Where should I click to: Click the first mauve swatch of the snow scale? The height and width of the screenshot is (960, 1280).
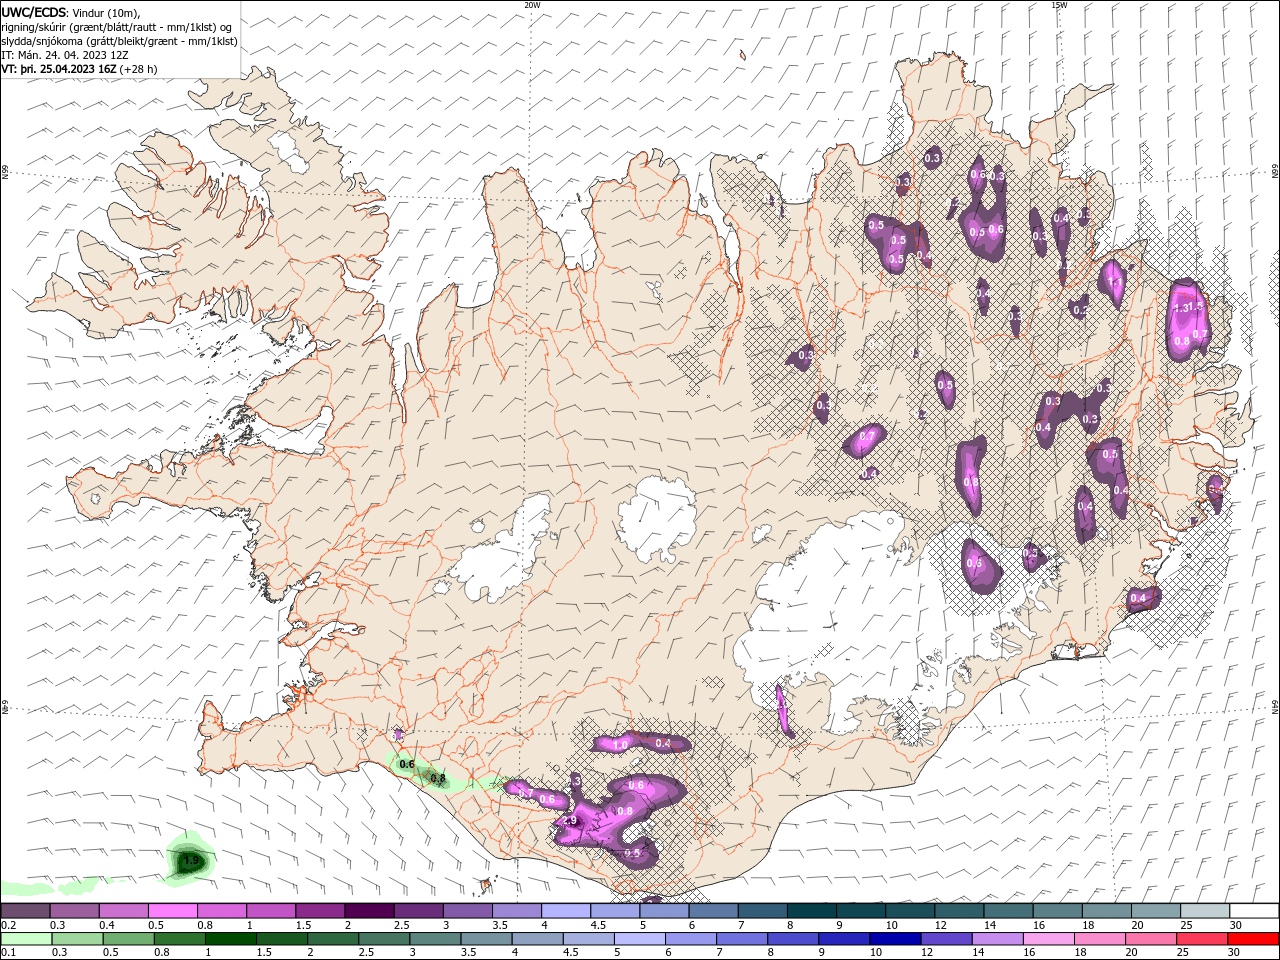click(26, 911)
